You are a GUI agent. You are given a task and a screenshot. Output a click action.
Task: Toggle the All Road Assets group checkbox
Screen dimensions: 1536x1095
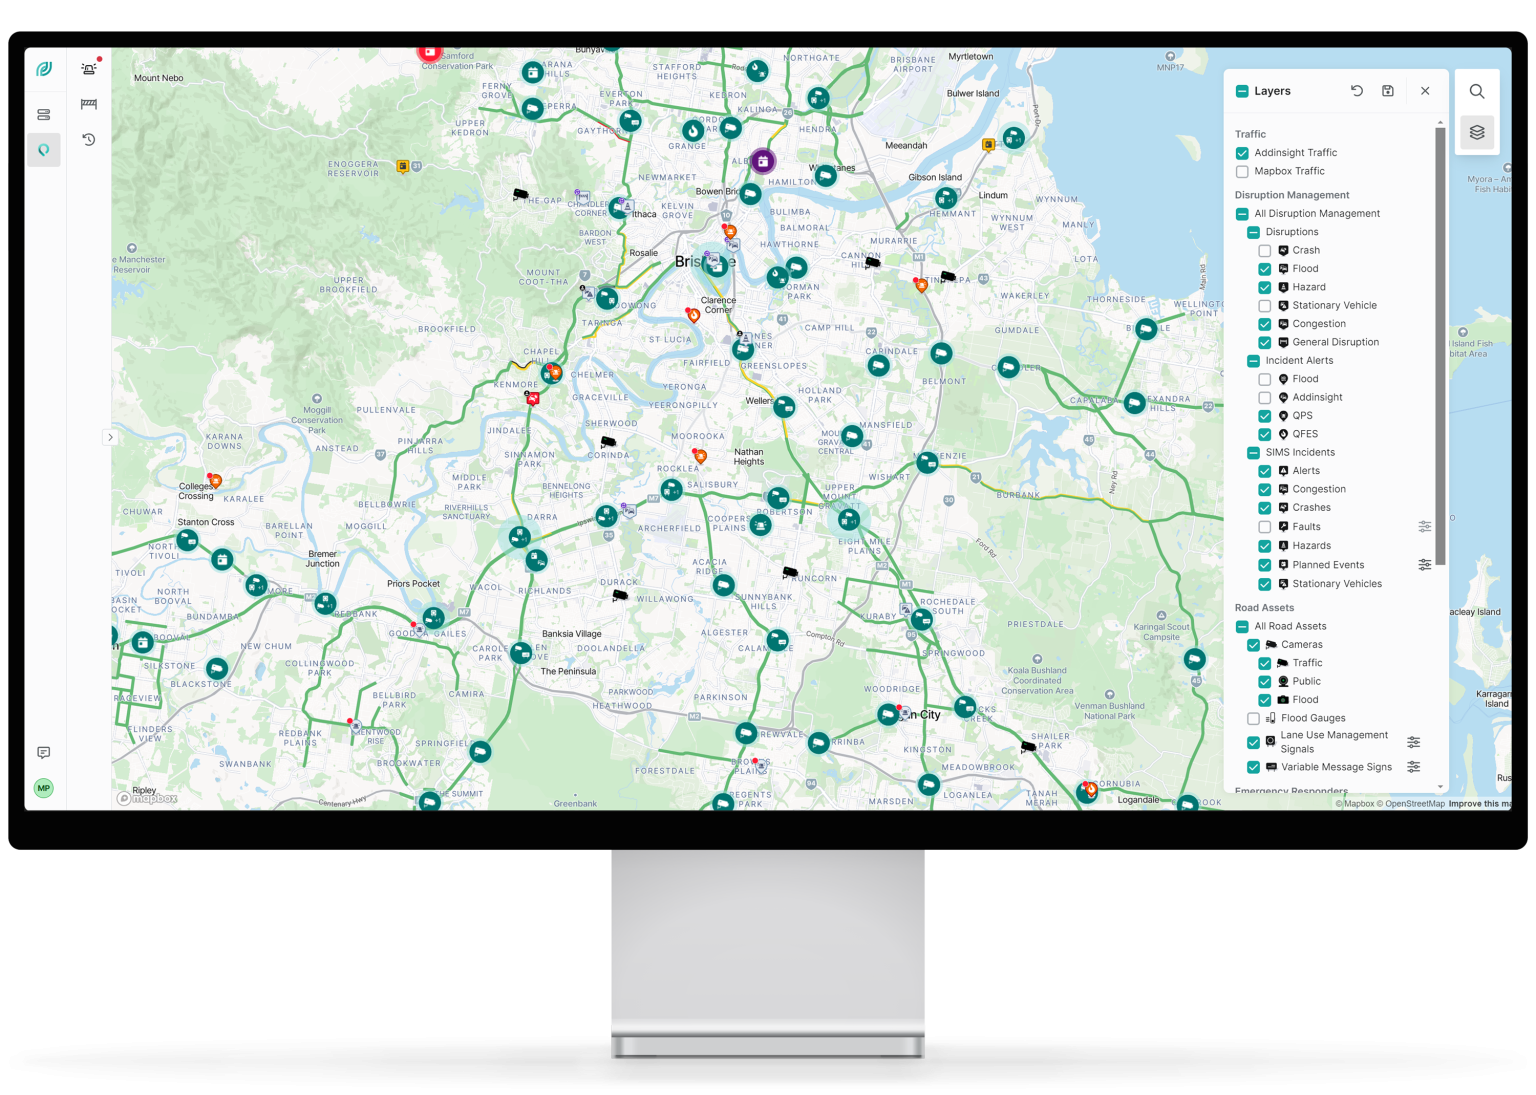coord(1242,627)
